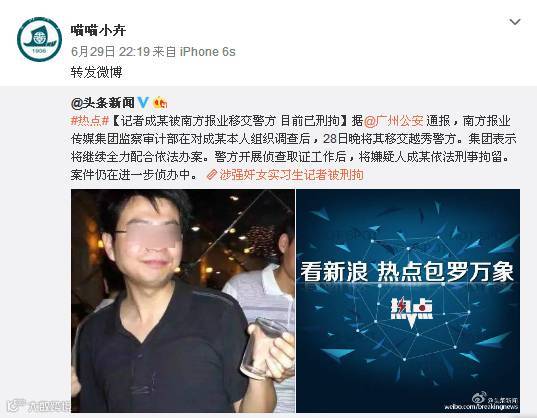This screenshot has height=418, width=537.
Task: Open 喵喵小卉 profile avatar
Action: 39,40
